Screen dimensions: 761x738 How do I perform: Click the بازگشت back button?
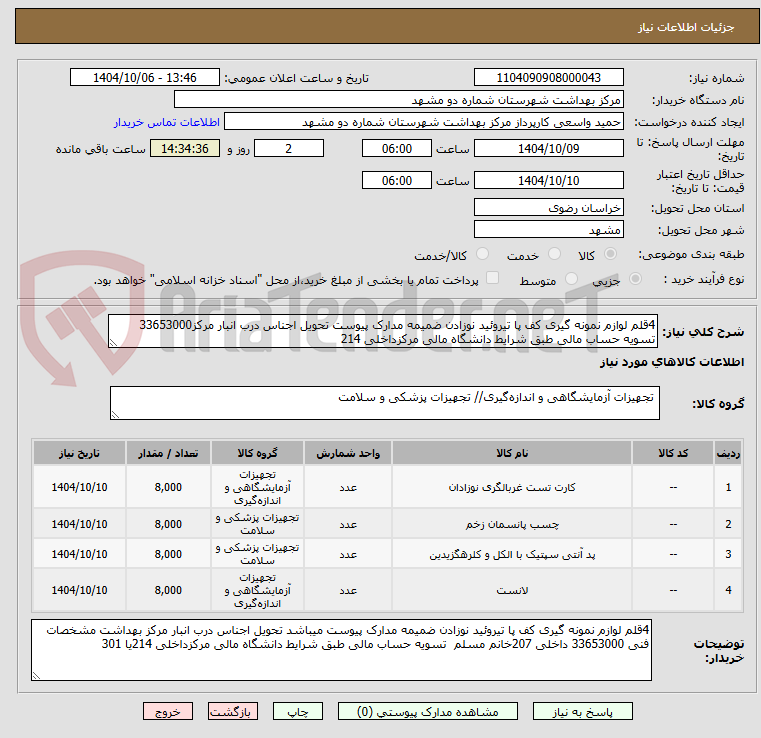click(232, 711)
